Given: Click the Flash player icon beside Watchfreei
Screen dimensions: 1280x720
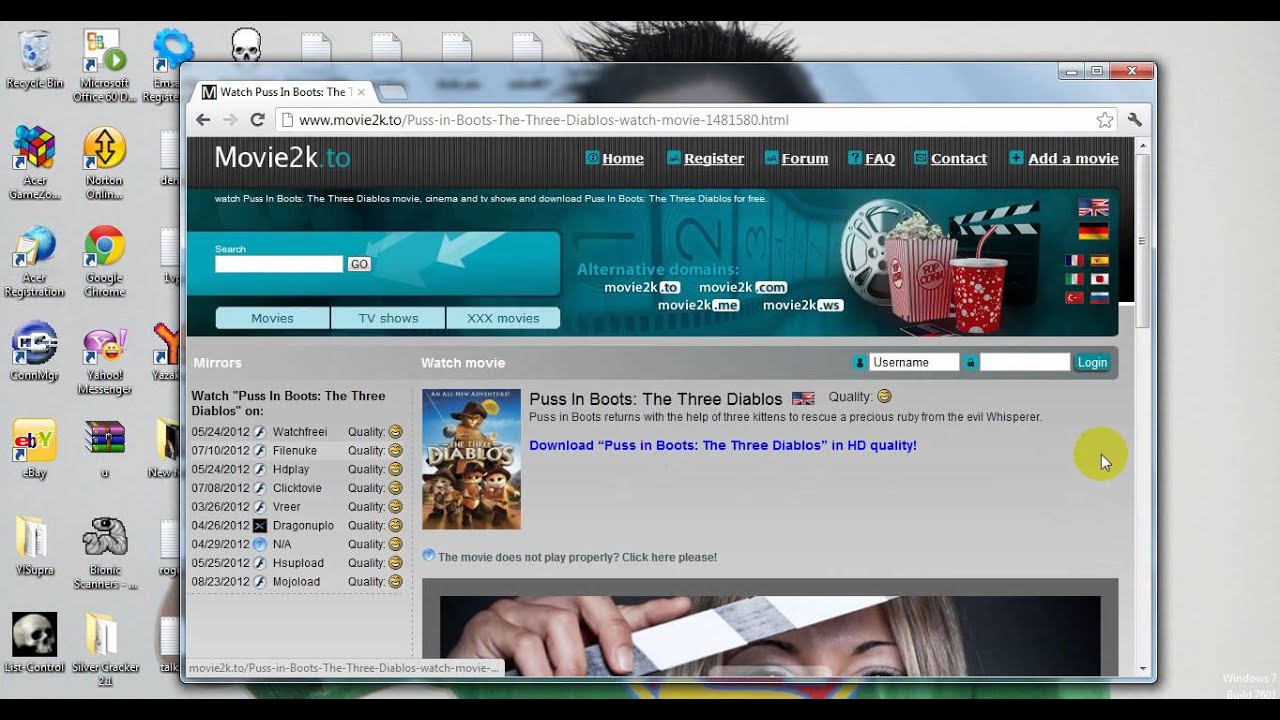Looking at the screenshot, I should [x=259, y=431].
